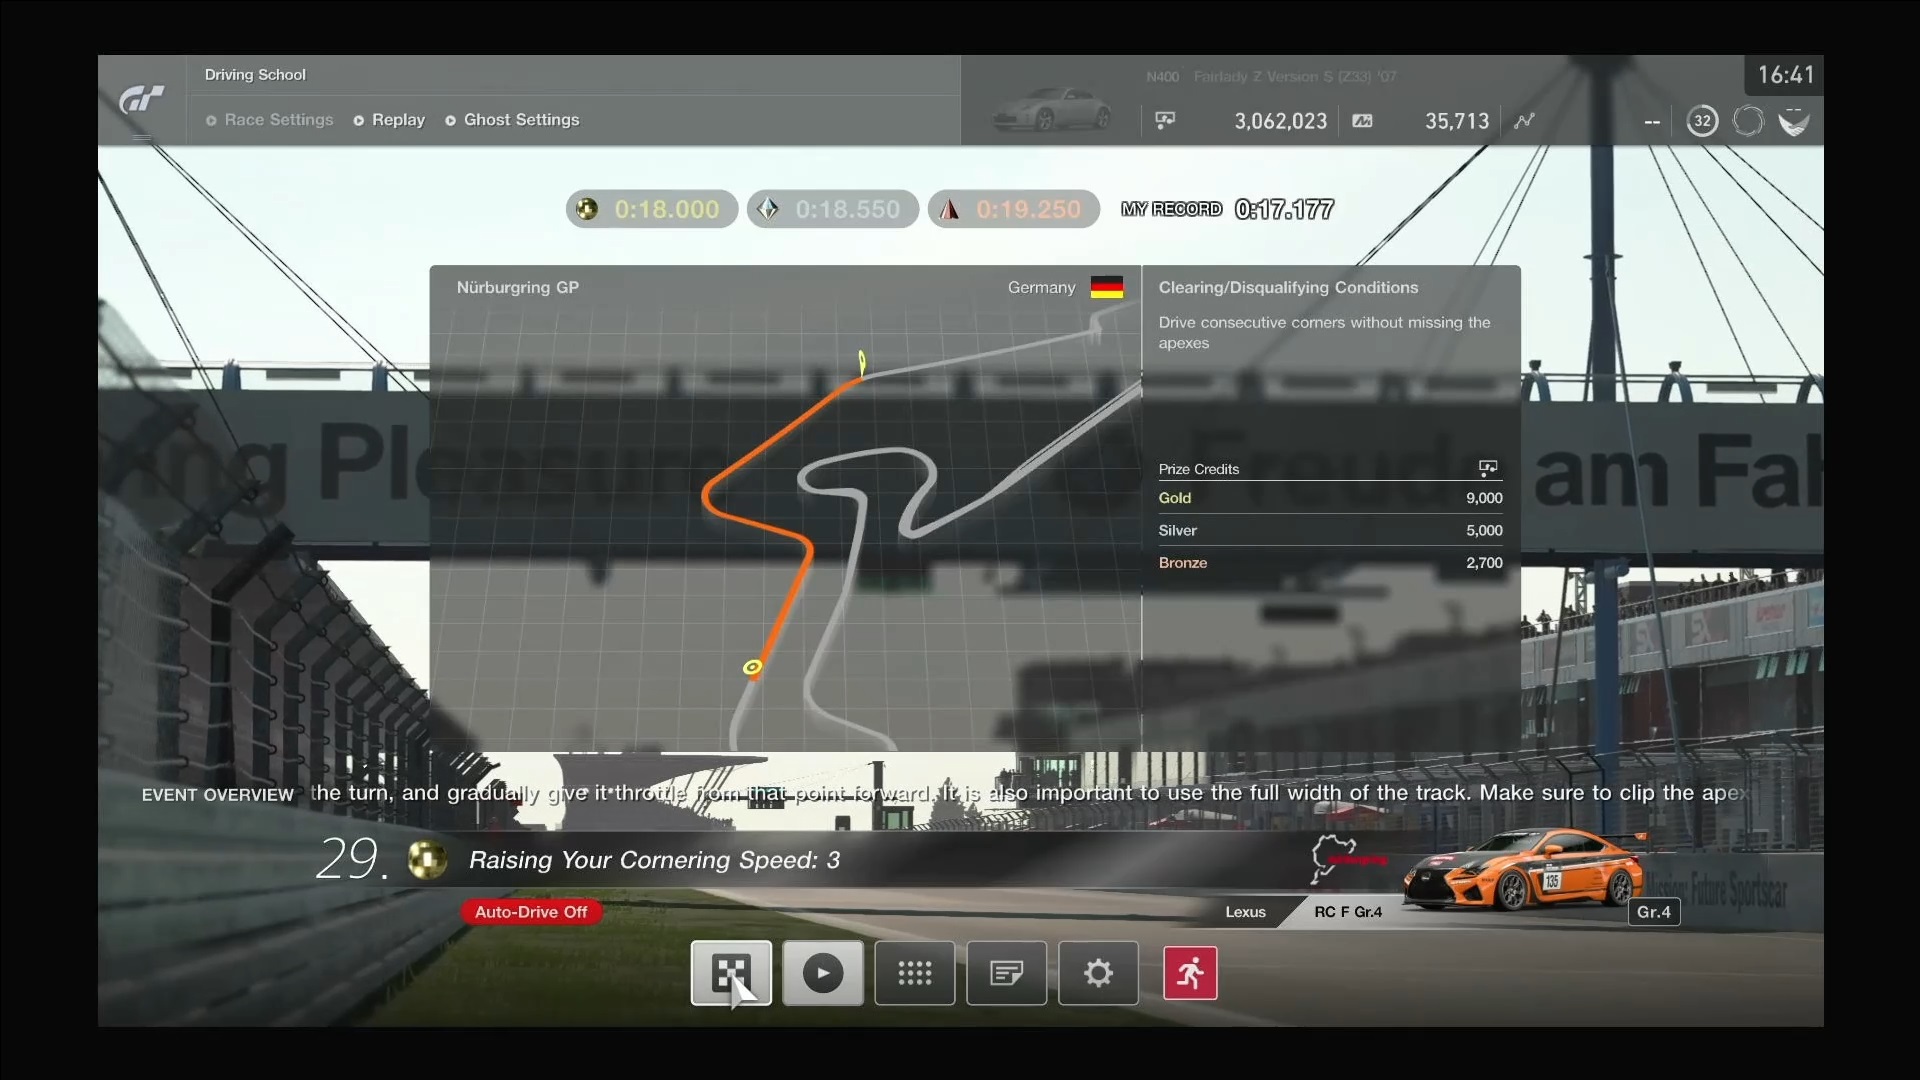This screenshot has height=1080, width=1920.
Task: Click lesson title Raising Your Cornering Speed: 3
Action: pos(654,860)
